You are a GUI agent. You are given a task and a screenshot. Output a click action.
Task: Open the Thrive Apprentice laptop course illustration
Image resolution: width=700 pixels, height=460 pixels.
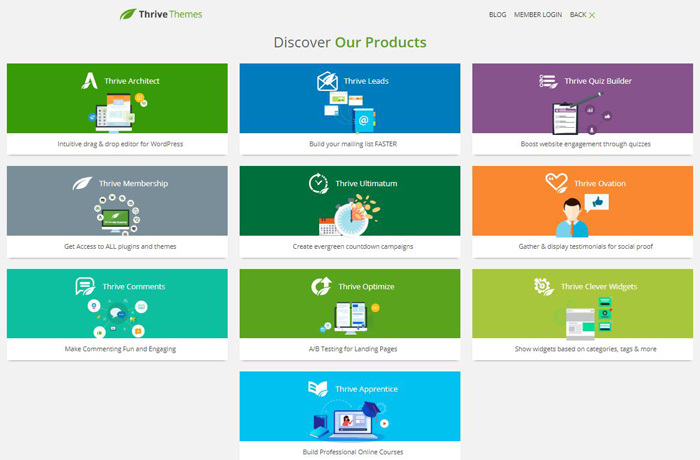[x=350, y=420]
